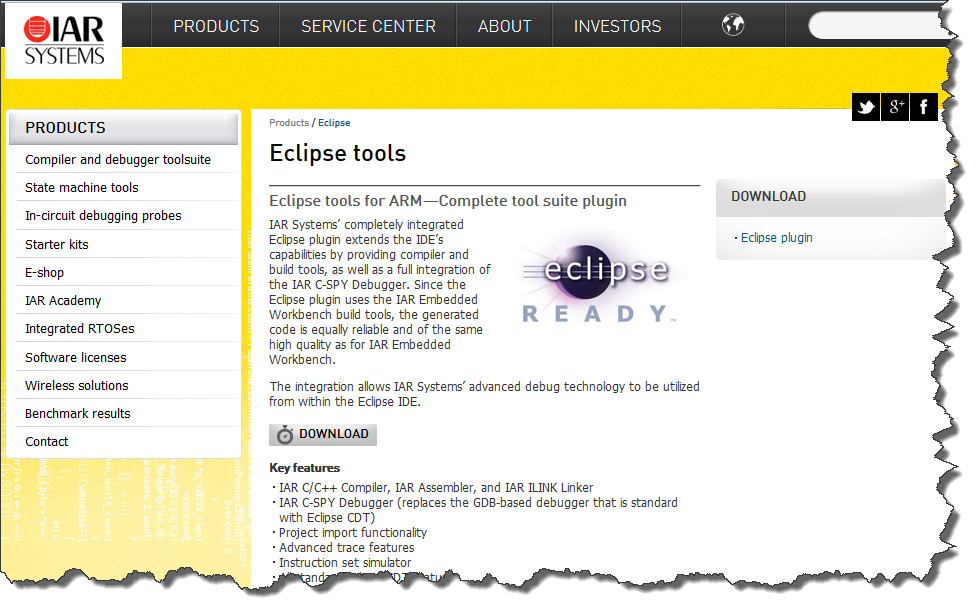Open the Twitter share icon
Screen dimensions: 979x612
866,107
